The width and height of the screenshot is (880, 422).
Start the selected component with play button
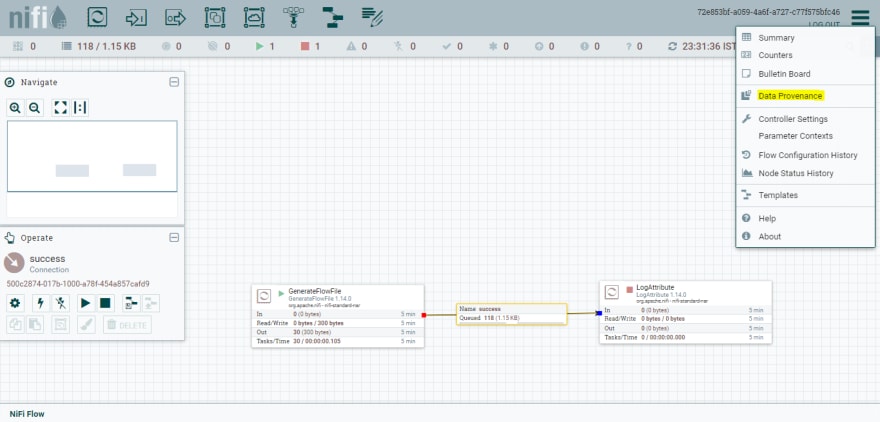click(85, 303)
